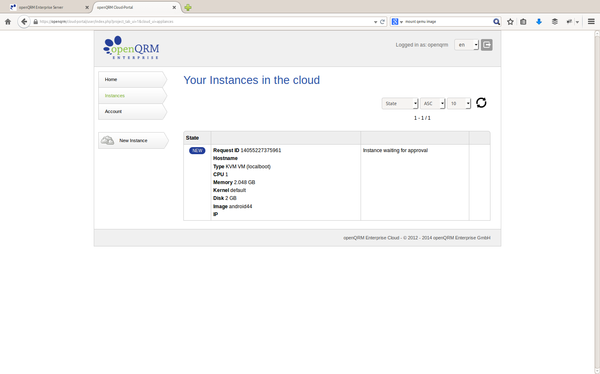Open the search engine selector icon
Screen dimensions: 600x374
pos(397,22)
